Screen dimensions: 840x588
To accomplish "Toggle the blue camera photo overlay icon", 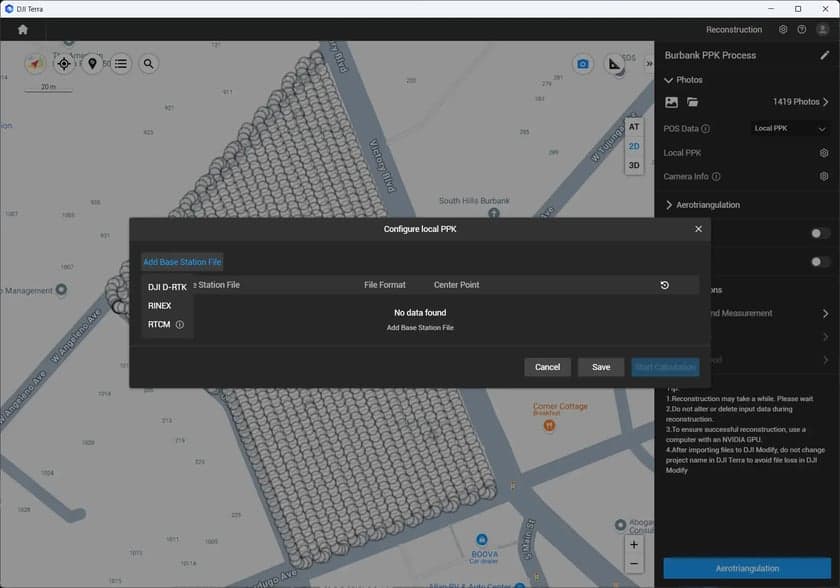I will [x=582, y=62].
